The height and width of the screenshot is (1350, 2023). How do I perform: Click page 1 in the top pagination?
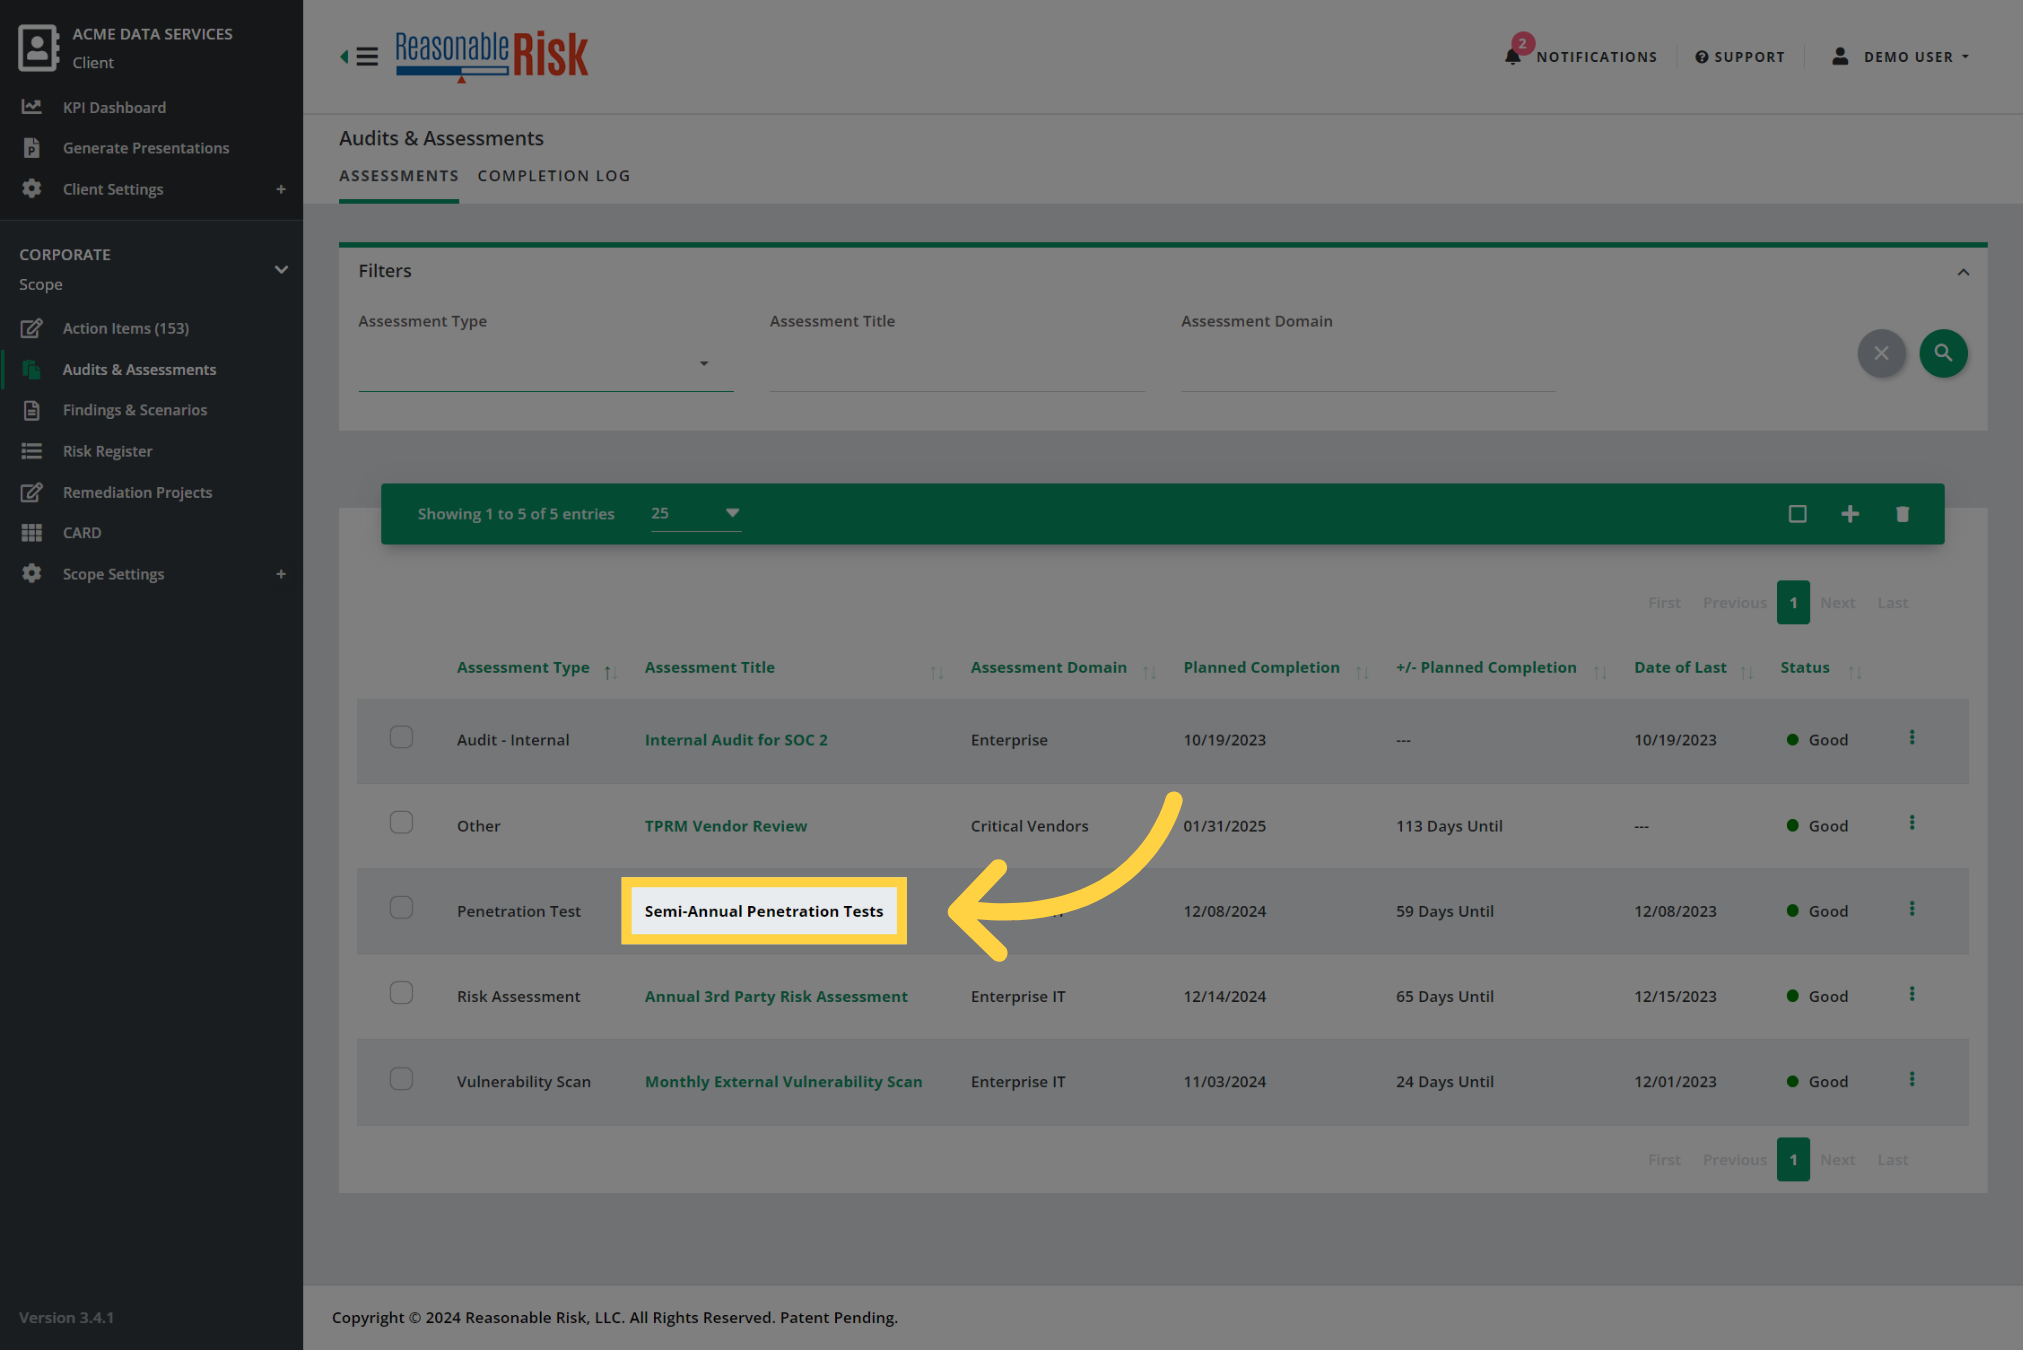point(1793,602)
